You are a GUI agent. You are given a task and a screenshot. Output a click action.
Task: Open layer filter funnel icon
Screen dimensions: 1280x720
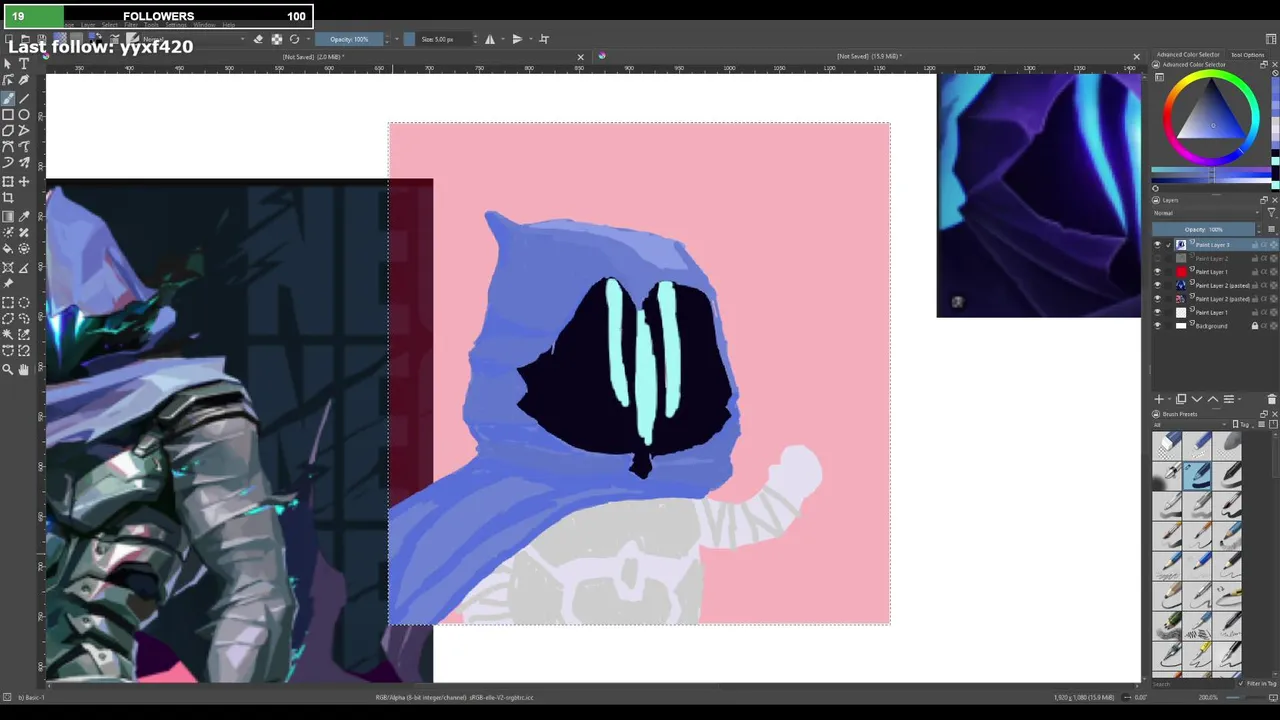click(x=1272, y=213)
